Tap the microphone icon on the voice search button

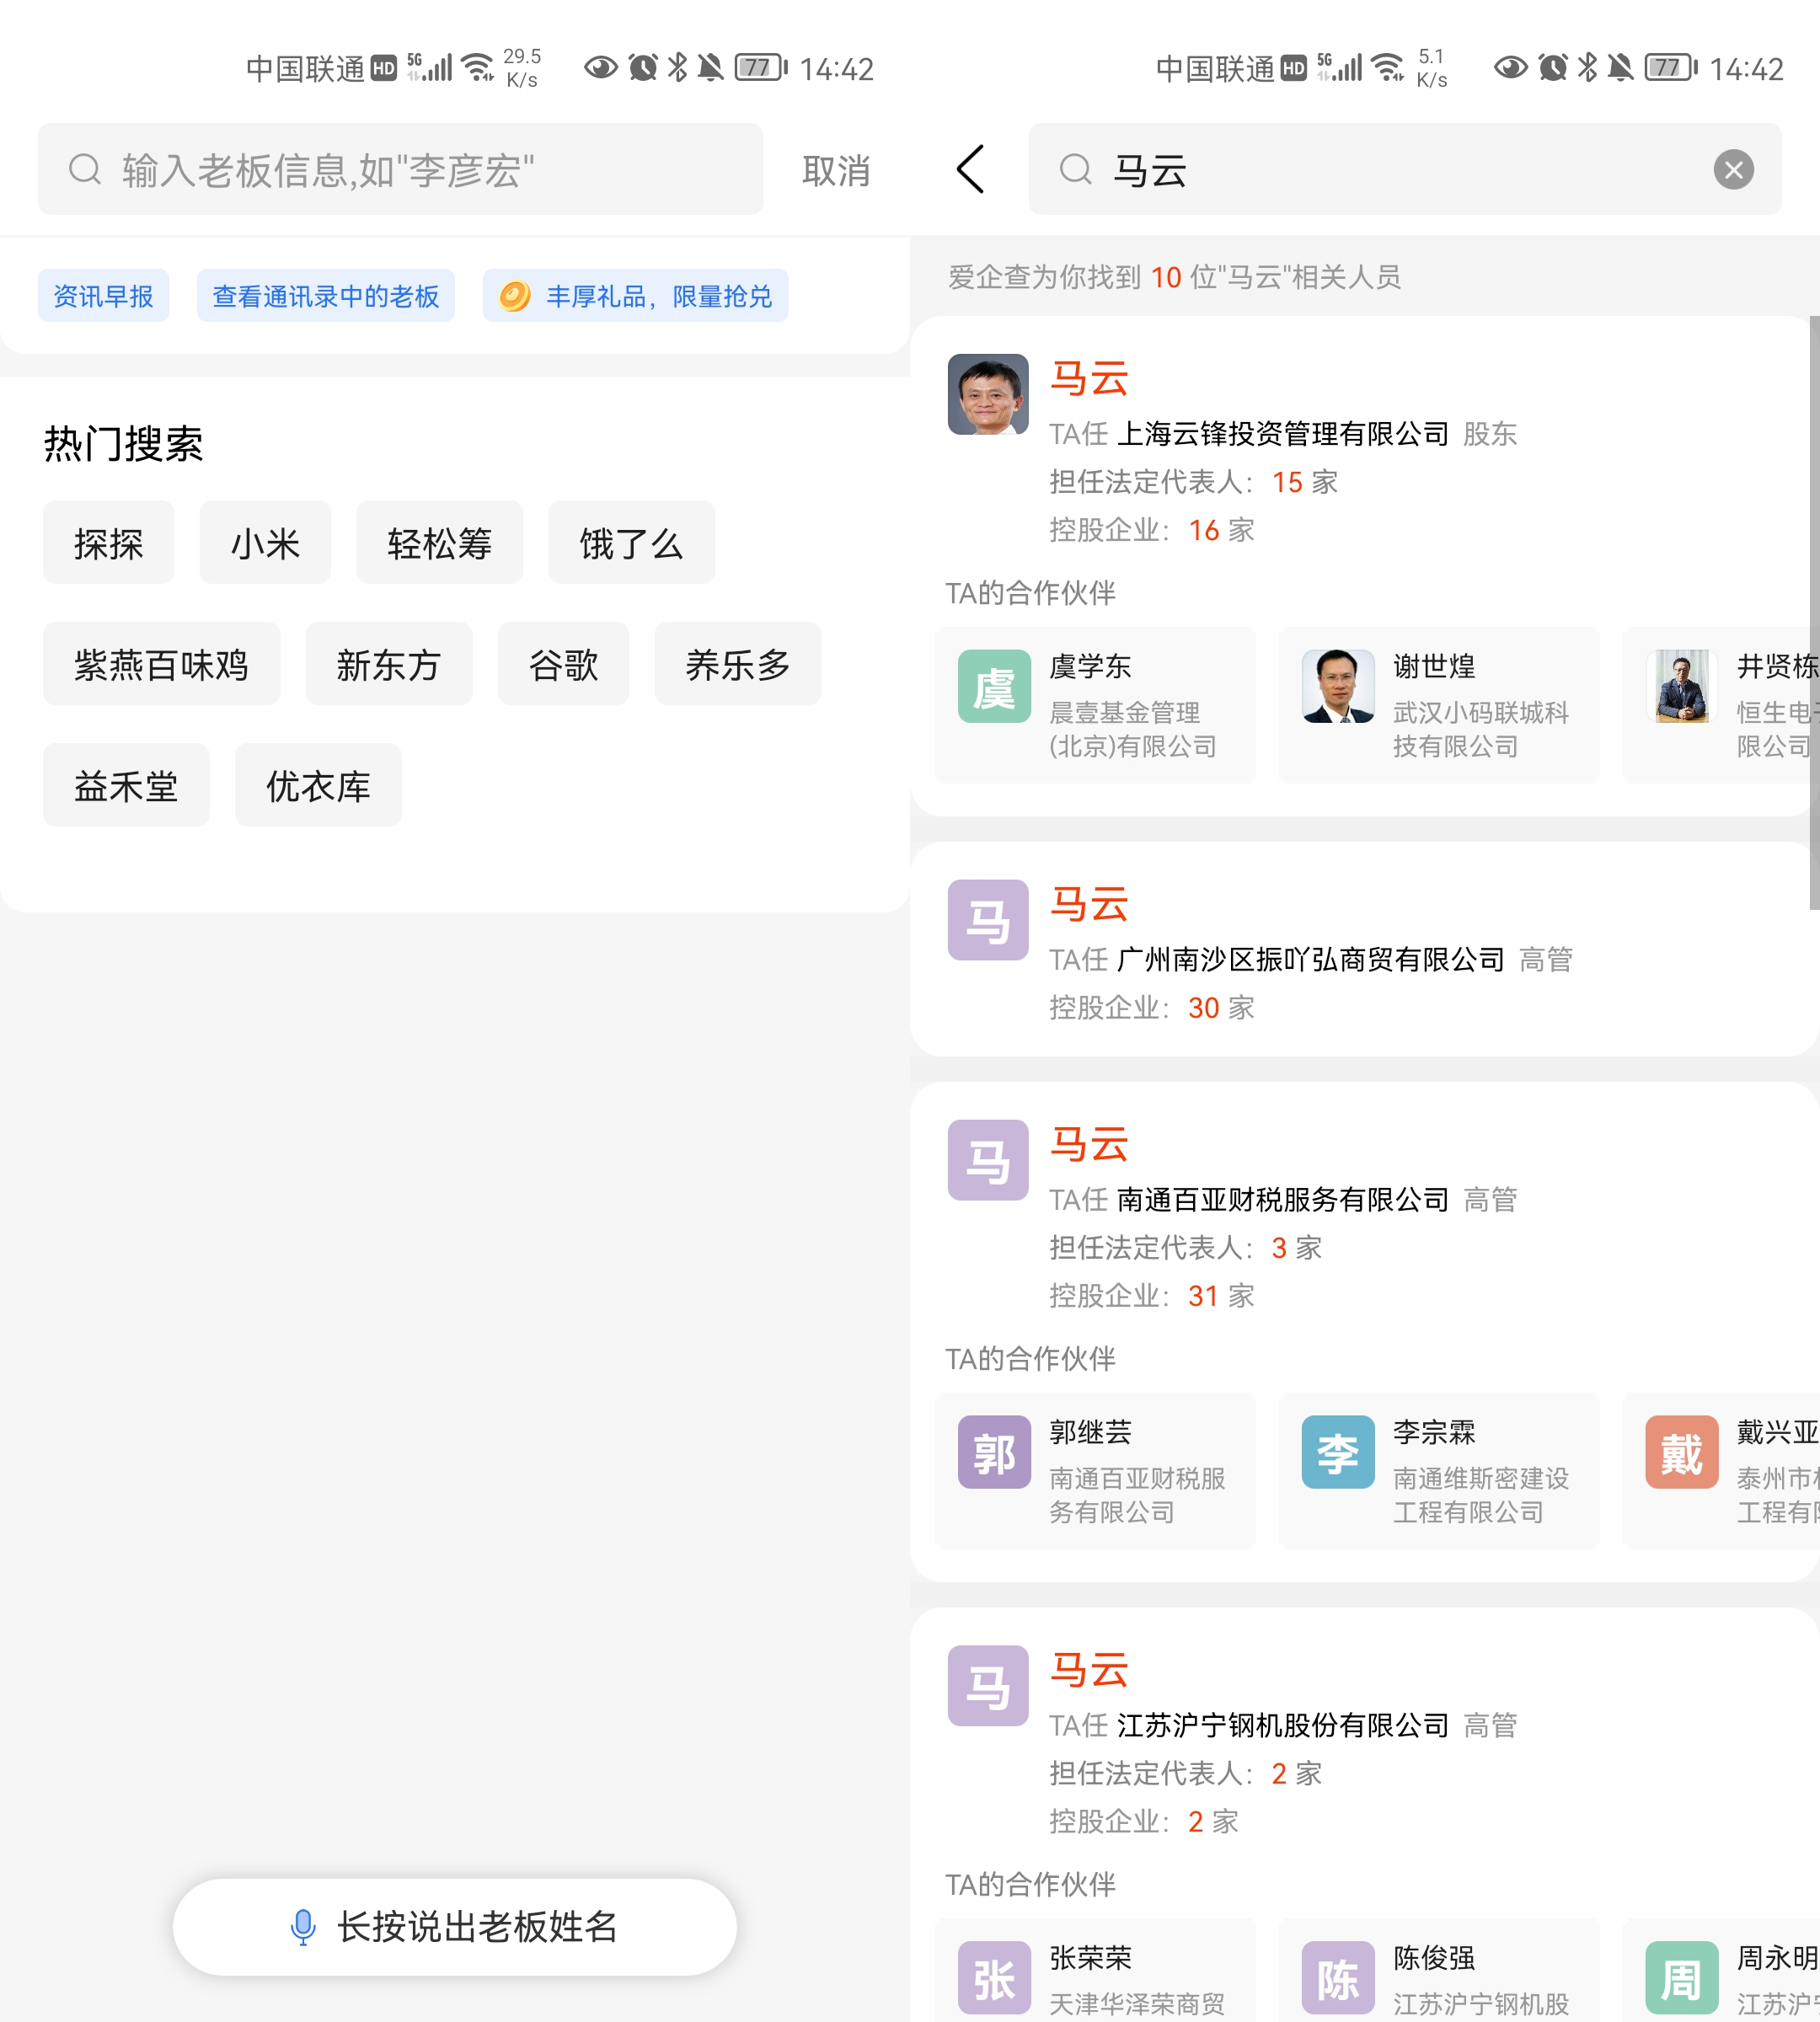click(303, 1926)
